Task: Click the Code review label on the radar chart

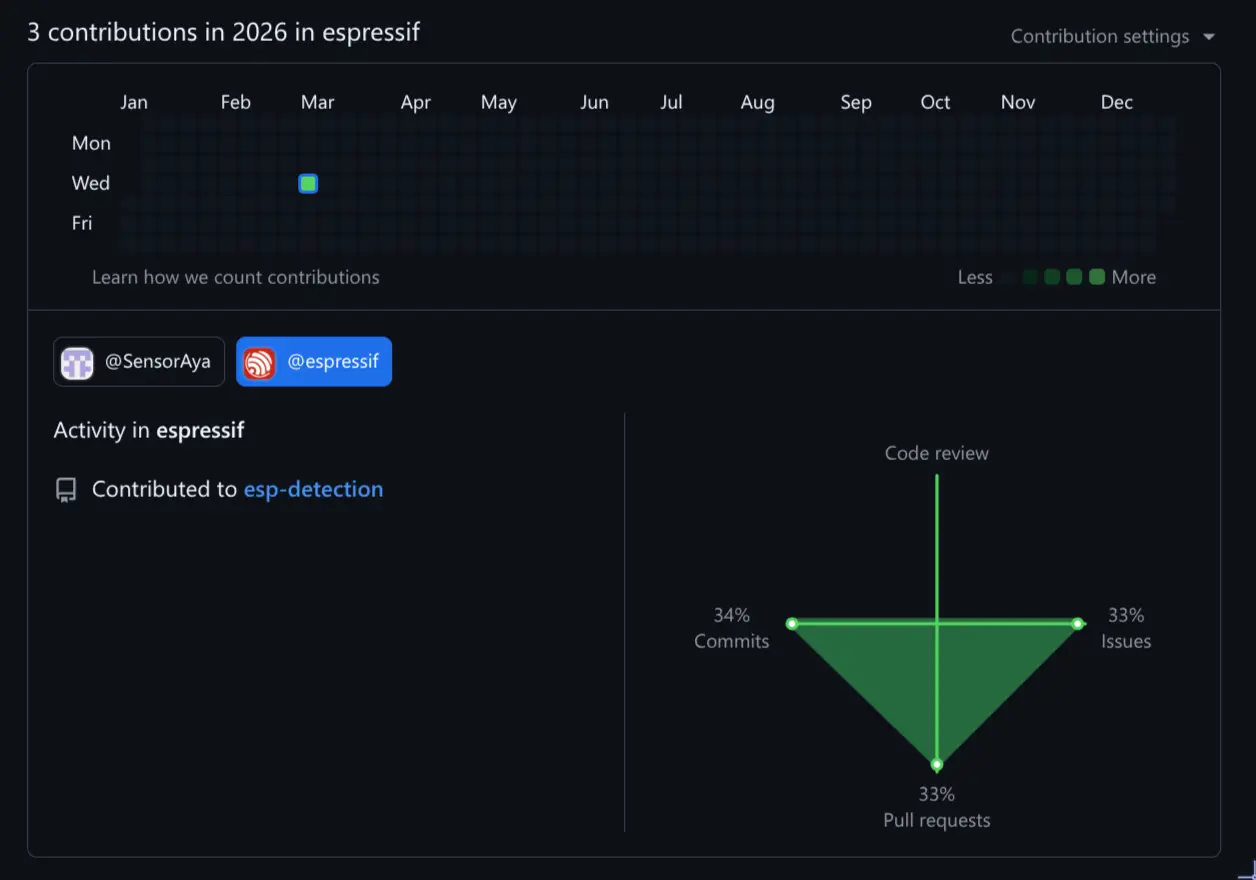Action: click(936, 453)
